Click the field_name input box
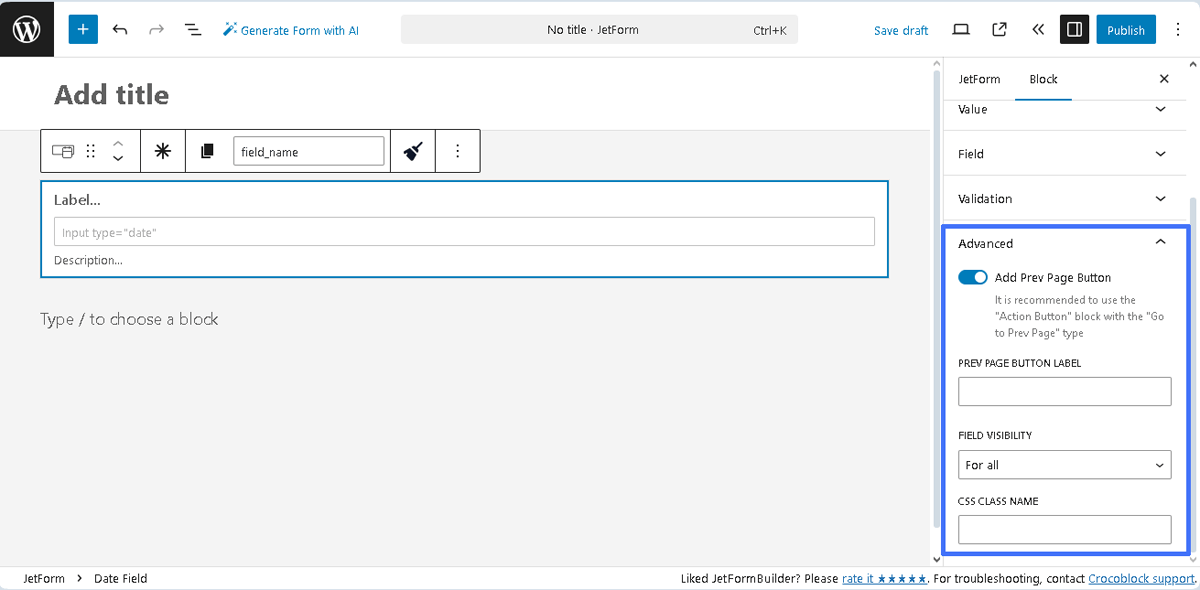The image size is (1200, 590). 308,150
